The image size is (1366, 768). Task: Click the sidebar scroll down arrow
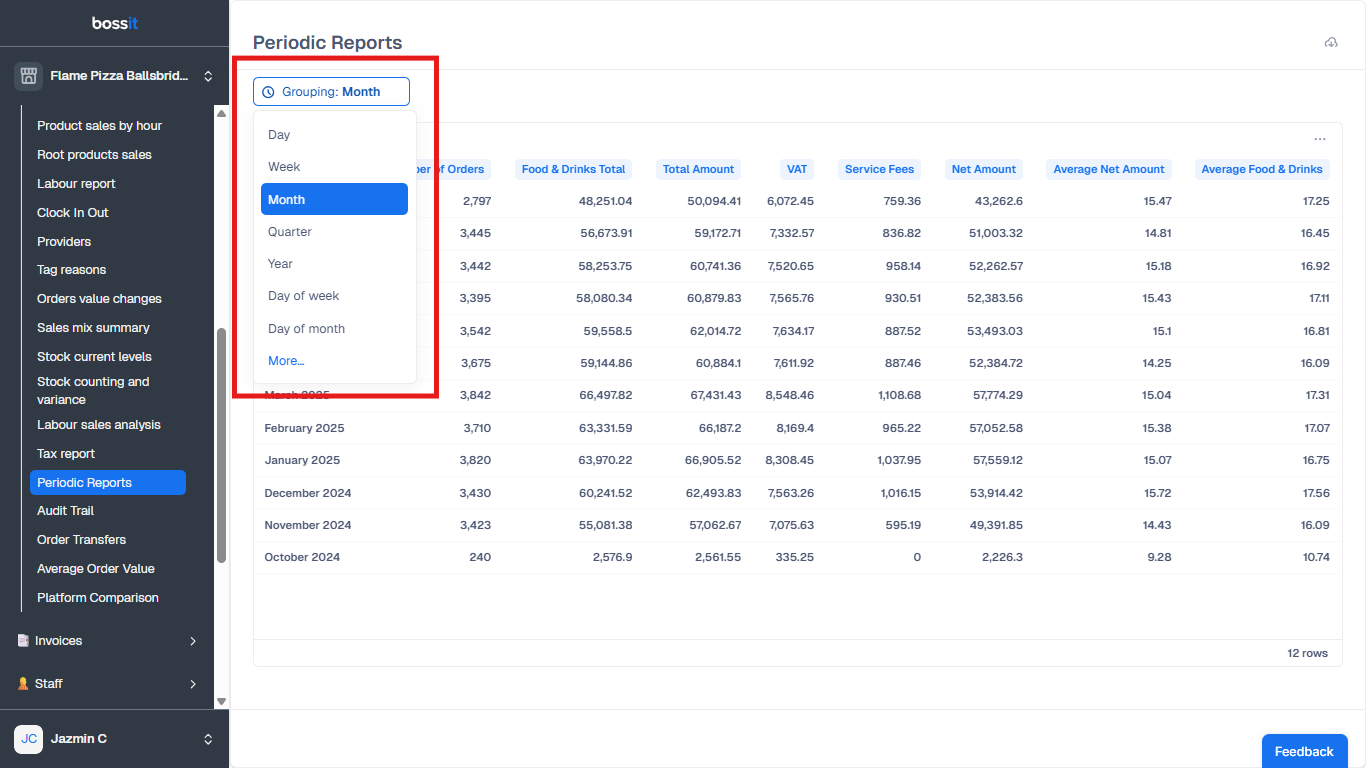(221, 701)
